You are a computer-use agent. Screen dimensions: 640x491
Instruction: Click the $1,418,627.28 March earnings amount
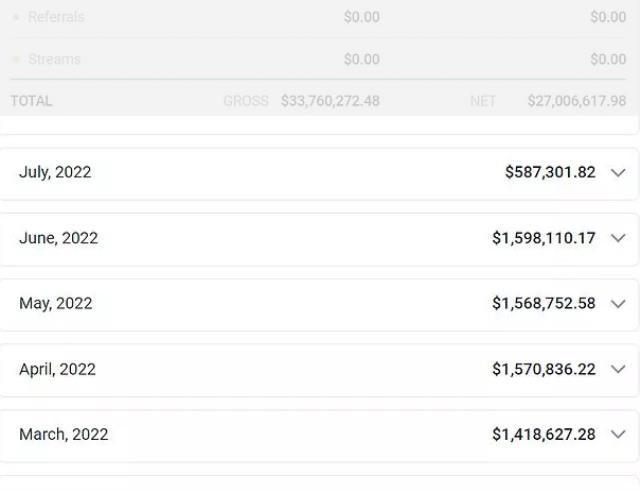point(543,434)
